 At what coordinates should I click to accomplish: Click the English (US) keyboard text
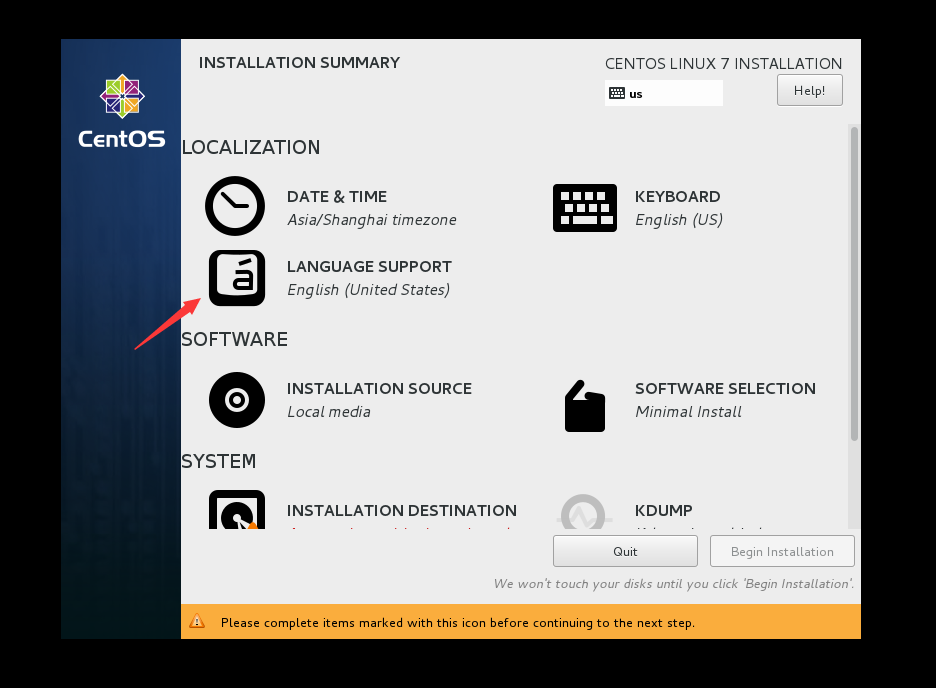pos(679,220)
